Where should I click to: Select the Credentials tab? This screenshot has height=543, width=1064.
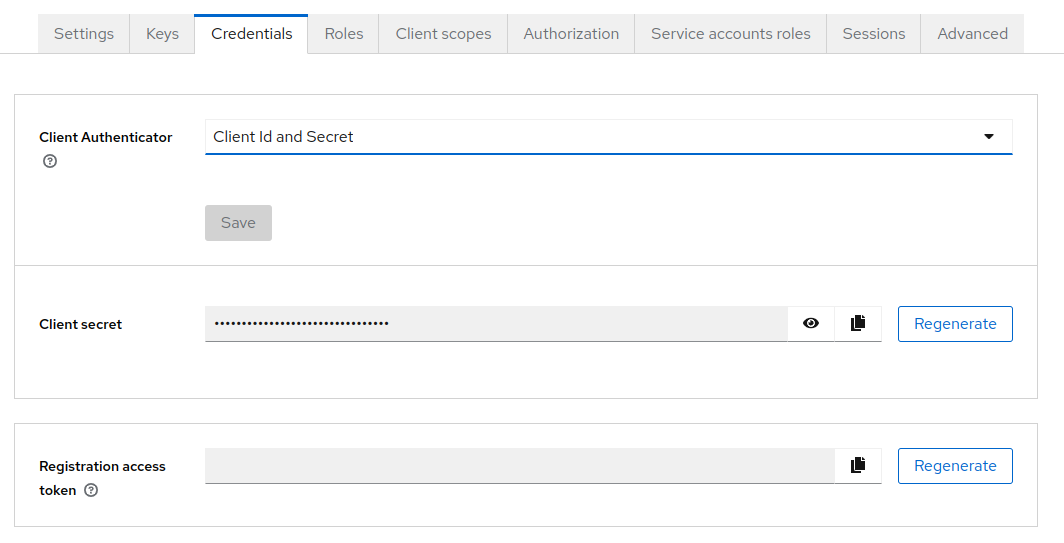(251, 34)
